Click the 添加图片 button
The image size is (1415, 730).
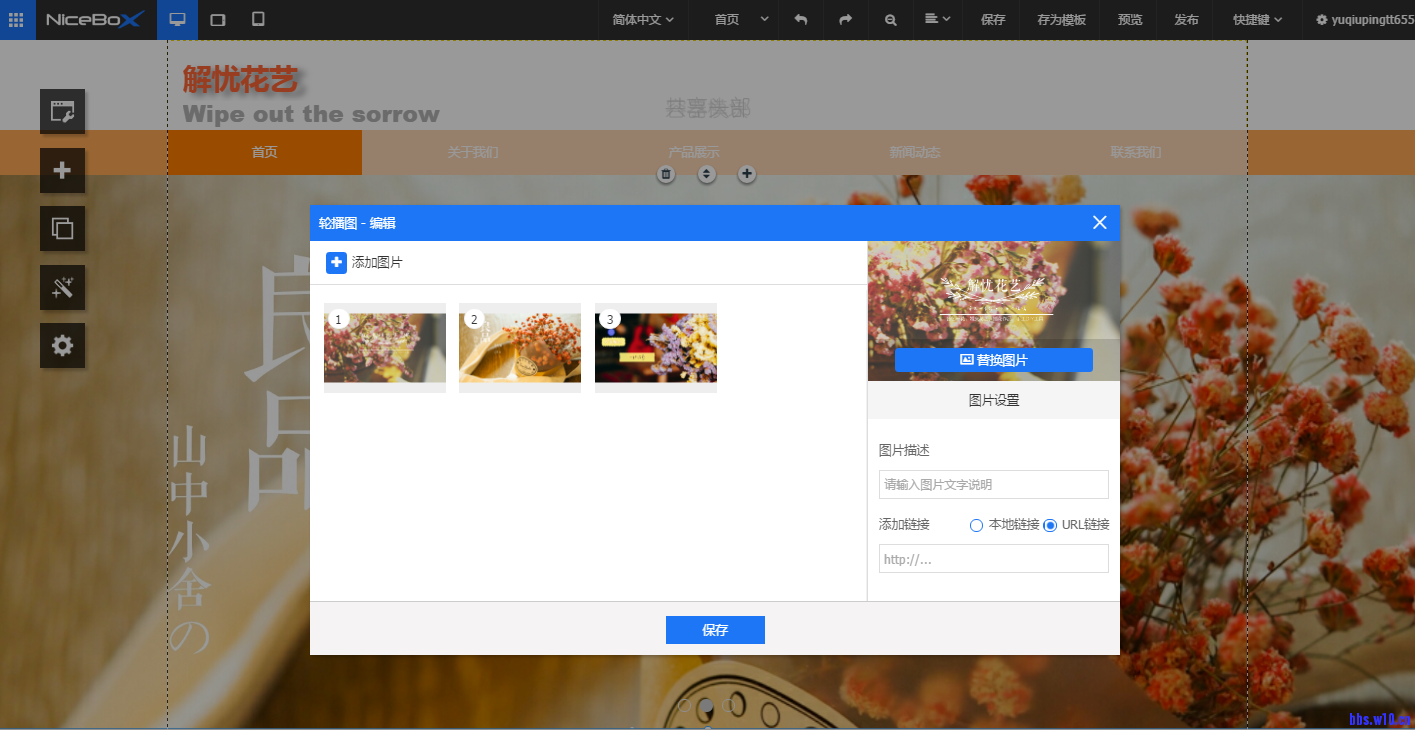(x=365, y=263)
